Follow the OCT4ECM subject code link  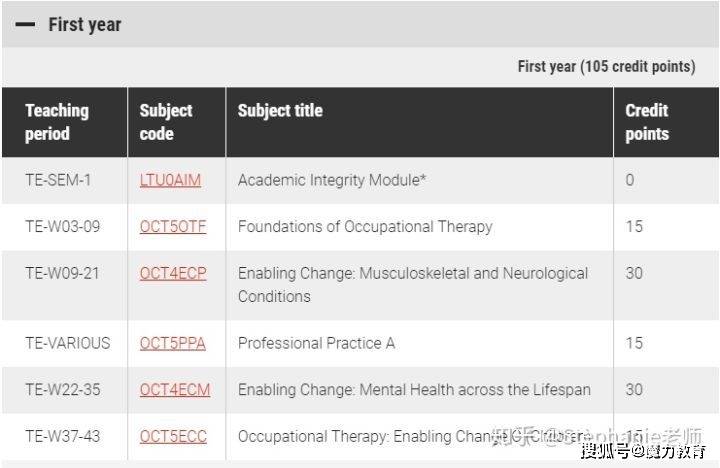[175, 389]
